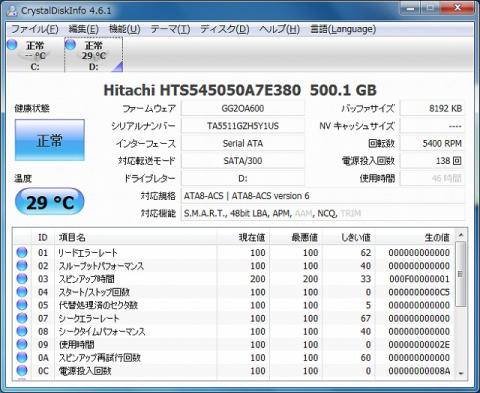Viewport: 480px width, 393px height.
Task: Click status orb for attribute 04 スタート/ストップ回数
Action: tap(22, 292)
